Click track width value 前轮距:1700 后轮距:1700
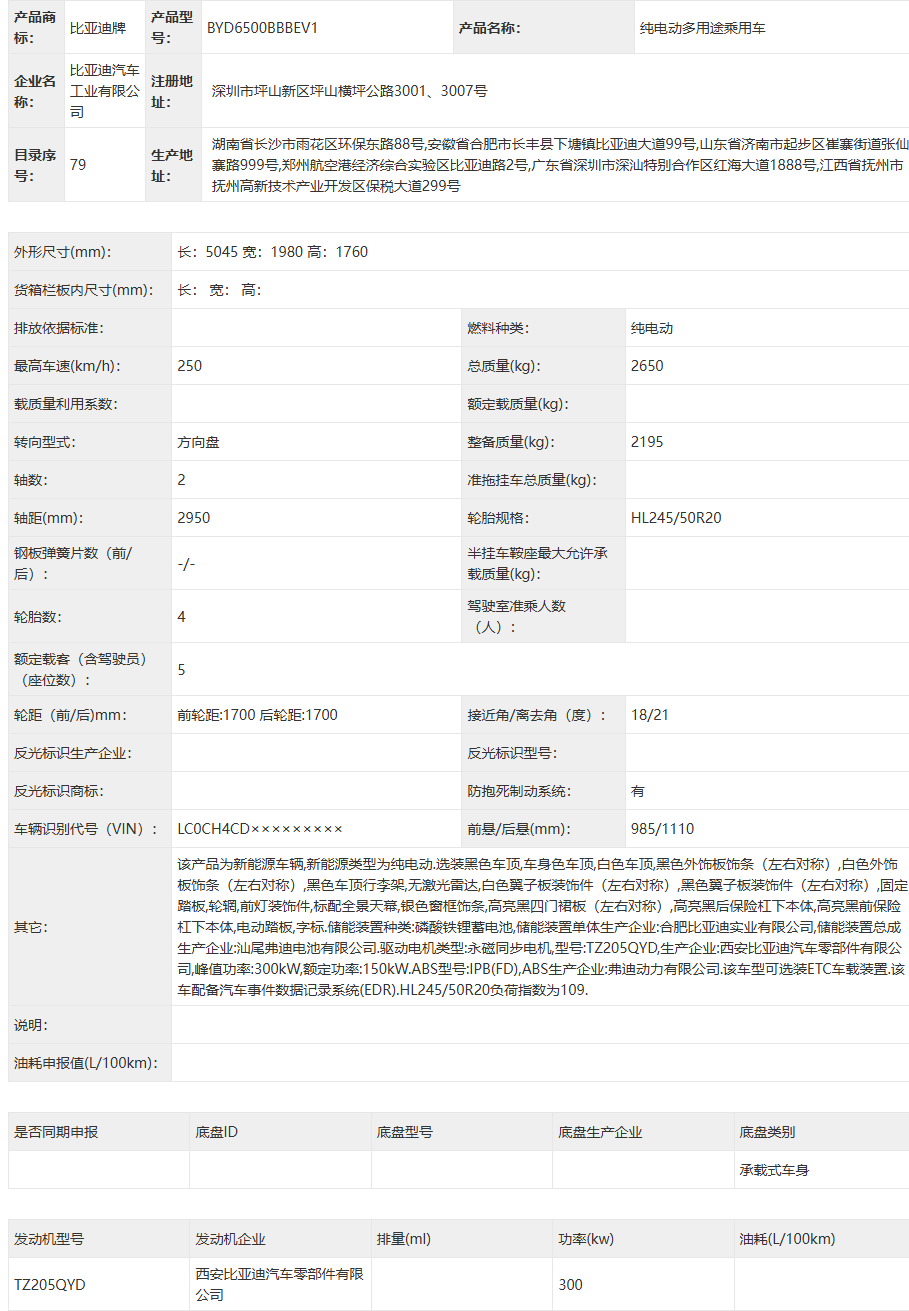909x1311 pixels. tap(257, 715)
